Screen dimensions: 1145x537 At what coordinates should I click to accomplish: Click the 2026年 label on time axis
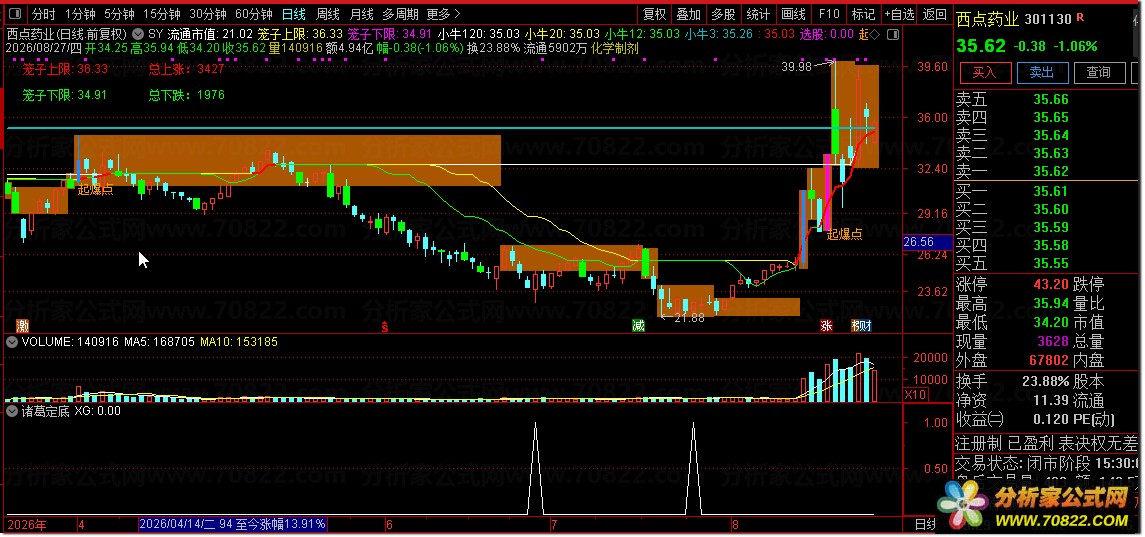click(x=26, y=524)
